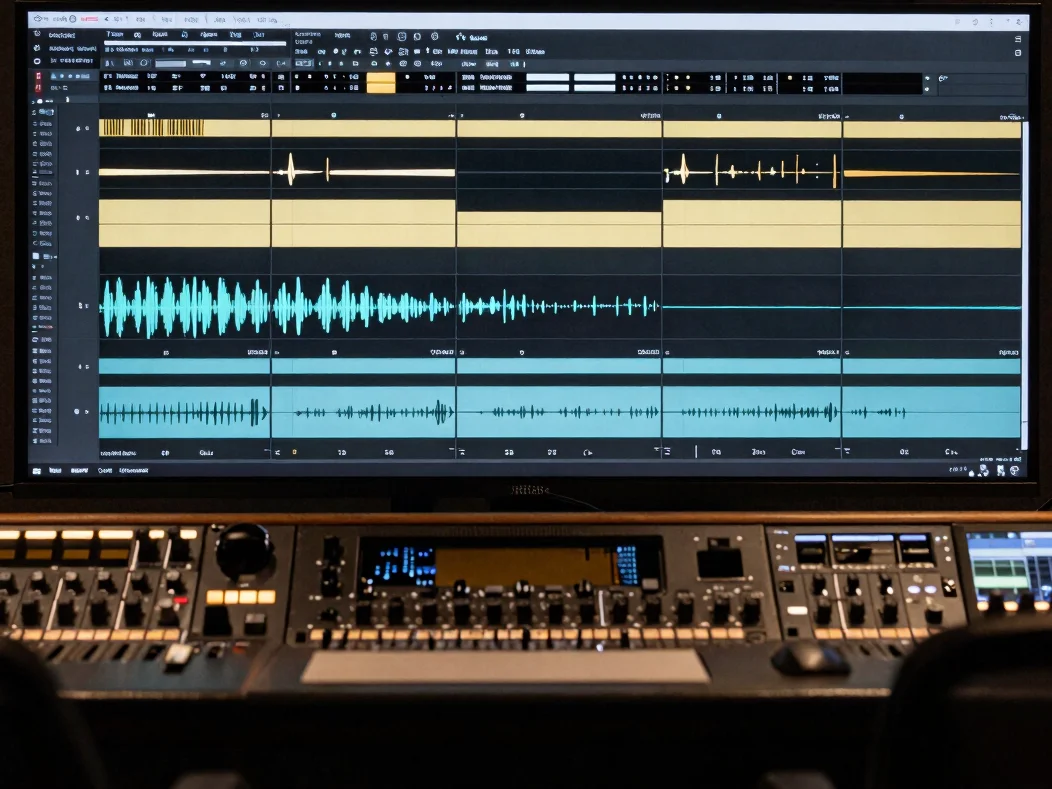
Task: Click the lower-right white value field in the transport
Action: coord(594,88)
